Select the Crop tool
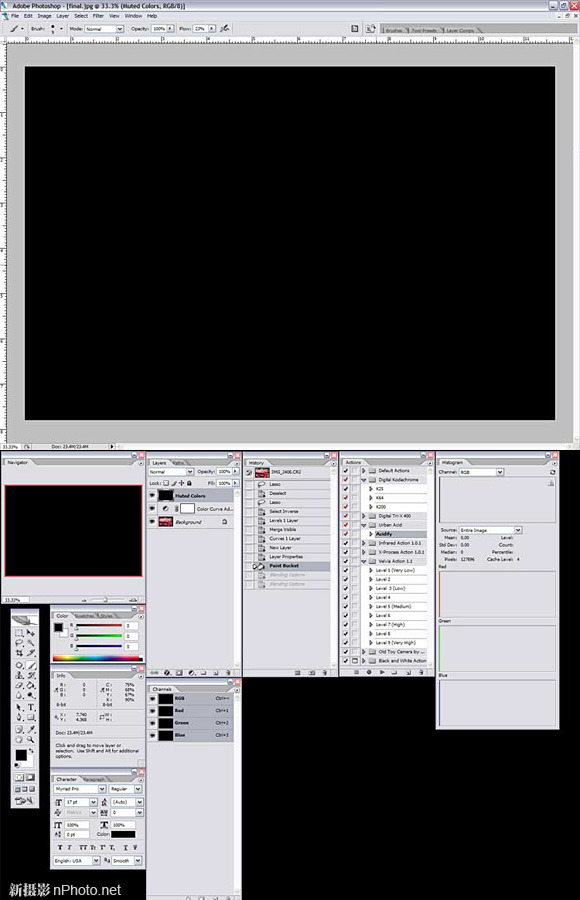580x900 pixels. (x=19, y=653)
